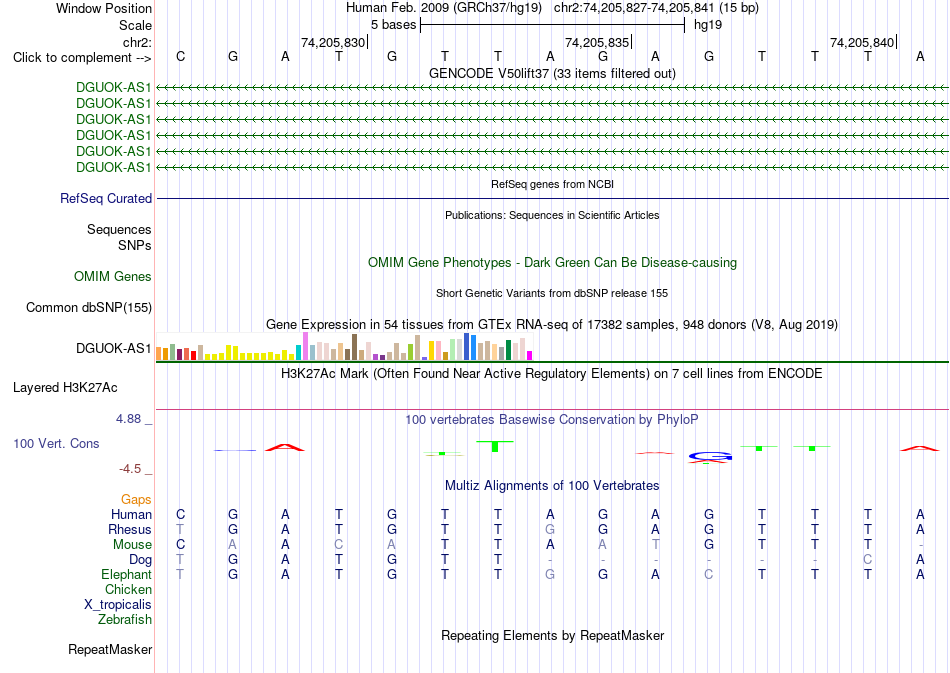Click the X_tropicalis species label
The height and width of the screenshot is (673, 950).
pyautogui.click(x=118, y=605)
